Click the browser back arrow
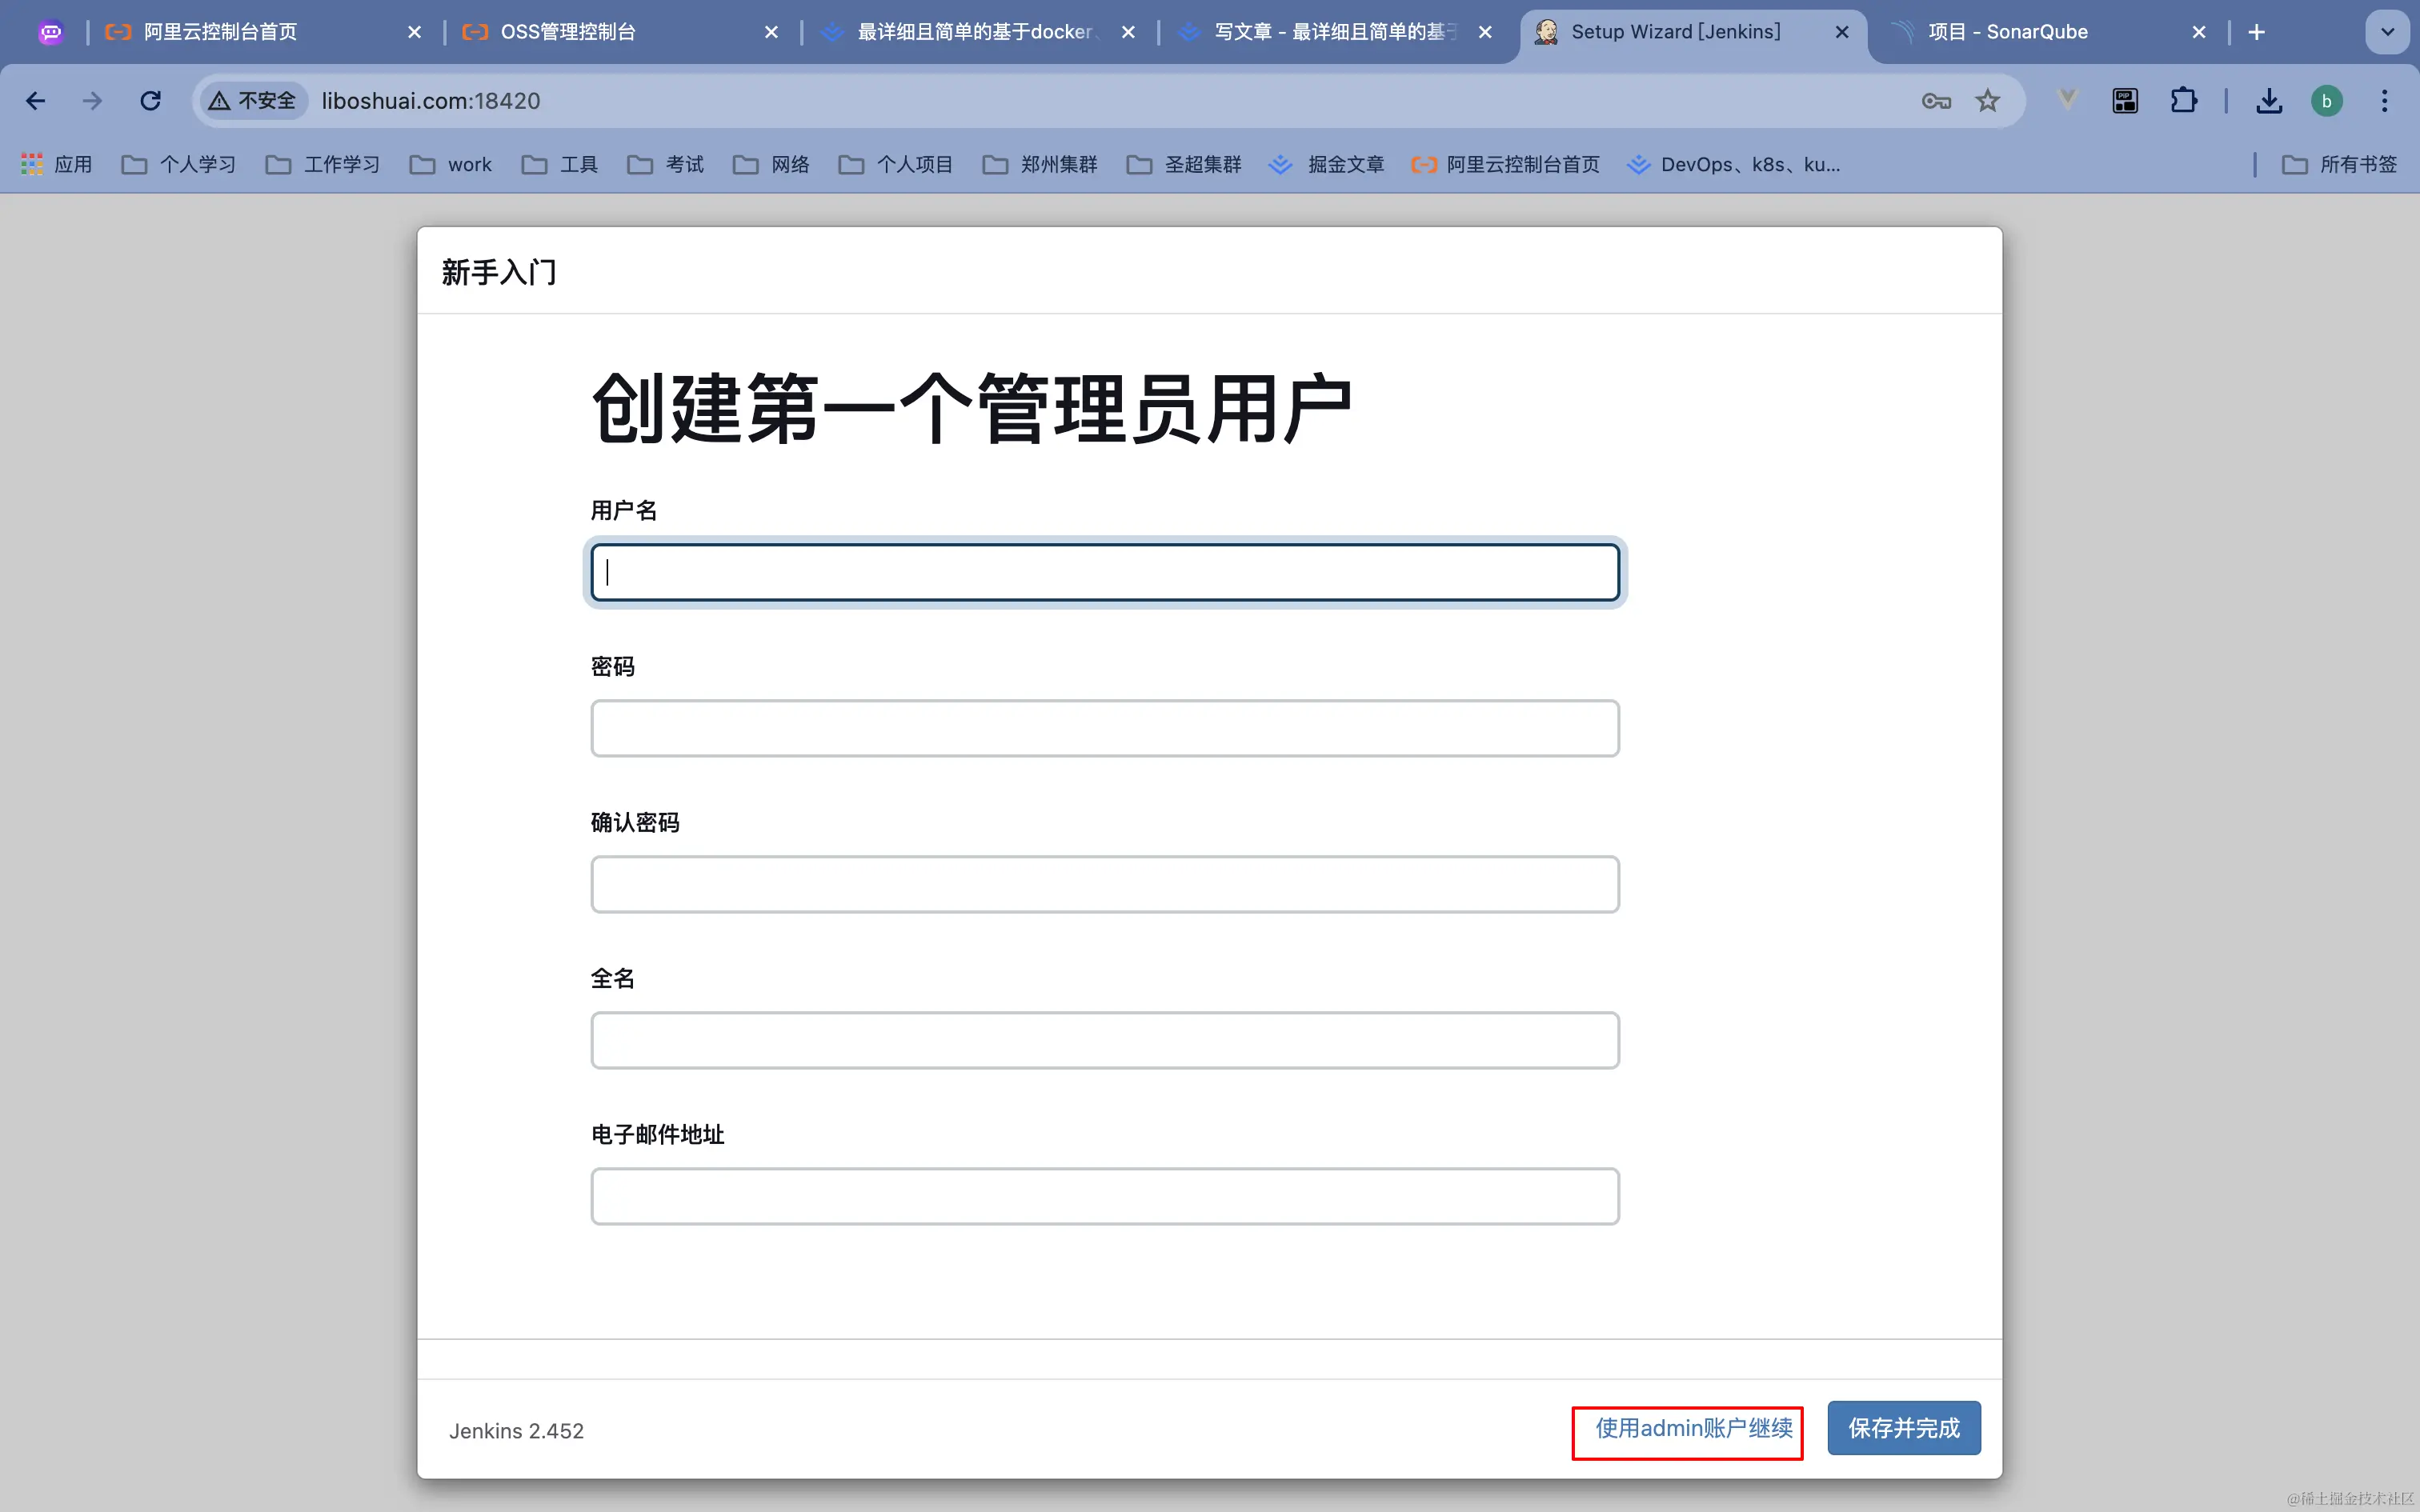This screenshot has width=2420, height=1512. click(x=36, y=101)
